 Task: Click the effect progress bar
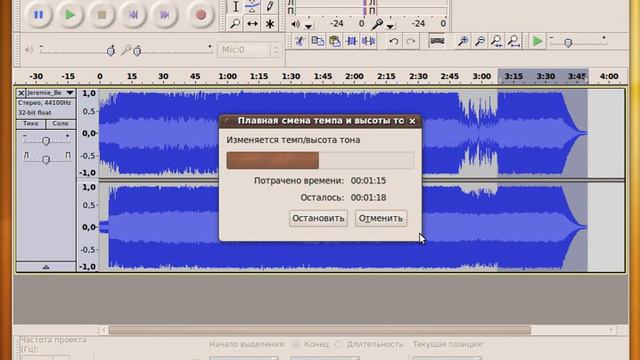click(x=320, y=160)
